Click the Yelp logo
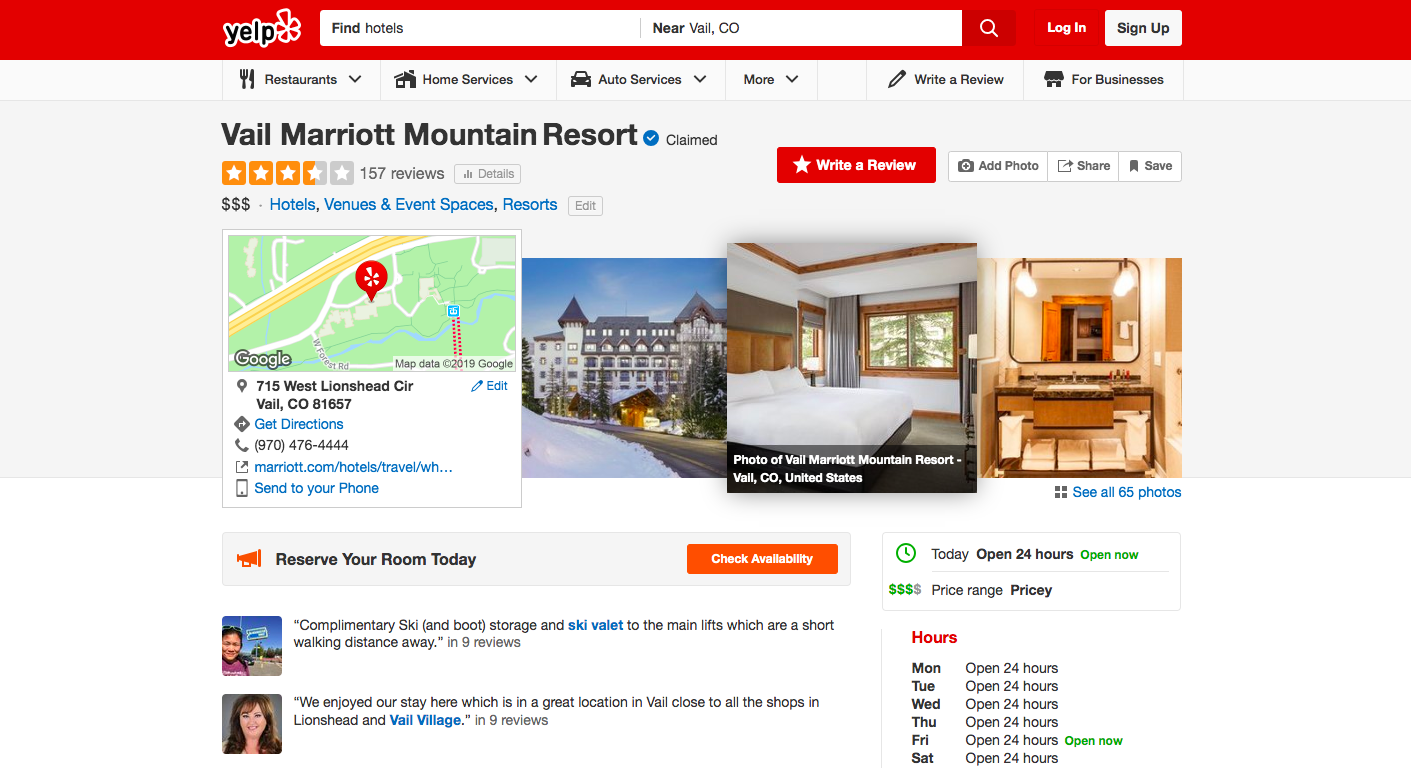 pyautogui.click(x=259, y=27)
